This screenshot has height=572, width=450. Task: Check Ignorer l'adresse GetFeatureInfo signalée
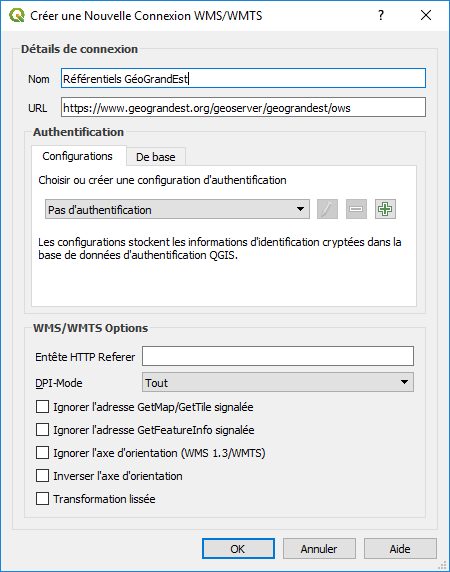[x=42, y=430]
